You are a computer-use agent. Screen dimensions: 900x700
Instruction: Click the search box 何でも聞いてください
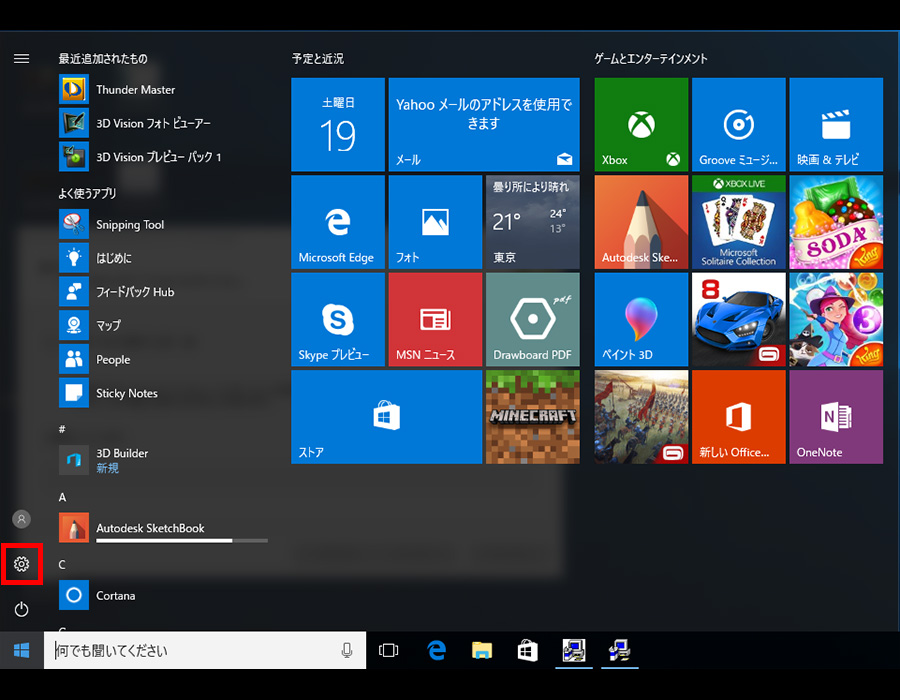(x=205, y=650)
